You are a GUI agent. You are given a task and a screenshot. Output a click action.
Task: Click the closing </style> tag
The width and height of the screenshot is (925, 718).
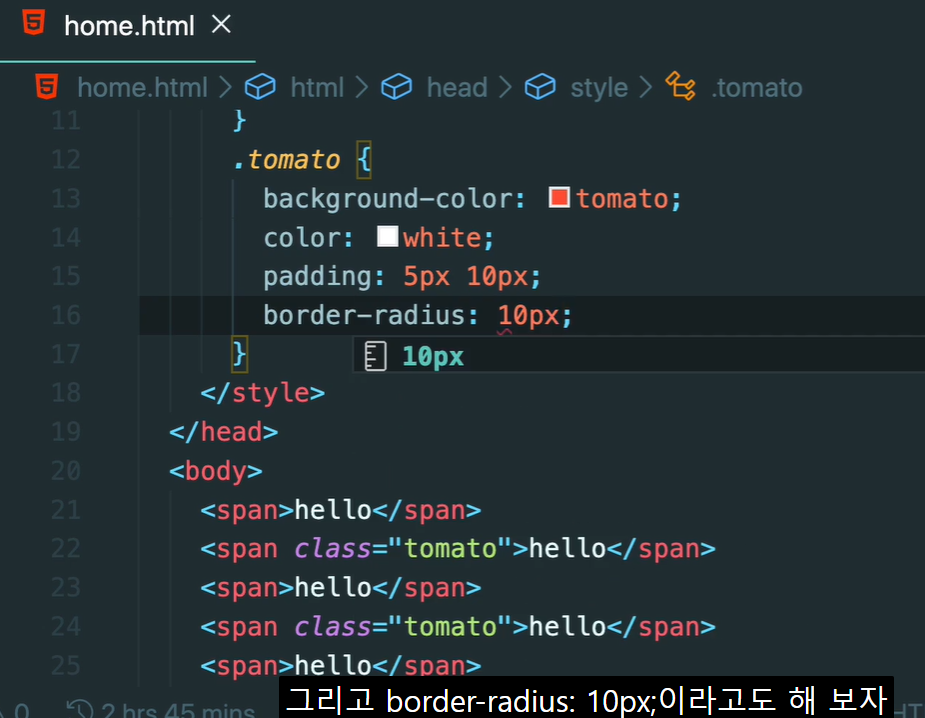(x=263, y=393)
